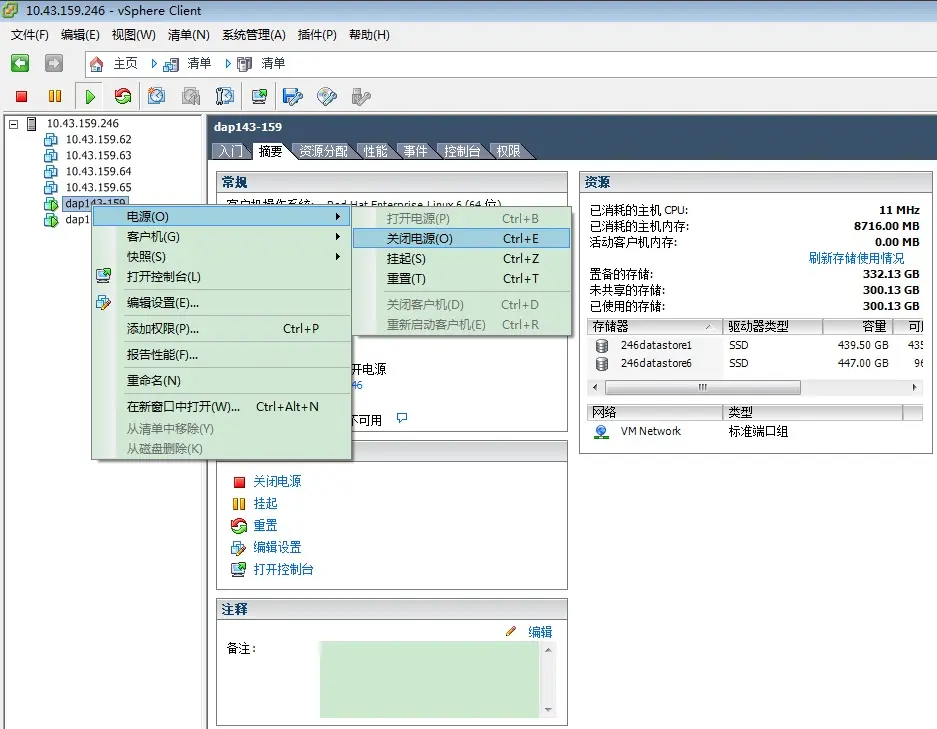This screenshot has height=729, width=937.
Task: Click the orange 挂起 icon in commands panel
Action: pos(239,504)
